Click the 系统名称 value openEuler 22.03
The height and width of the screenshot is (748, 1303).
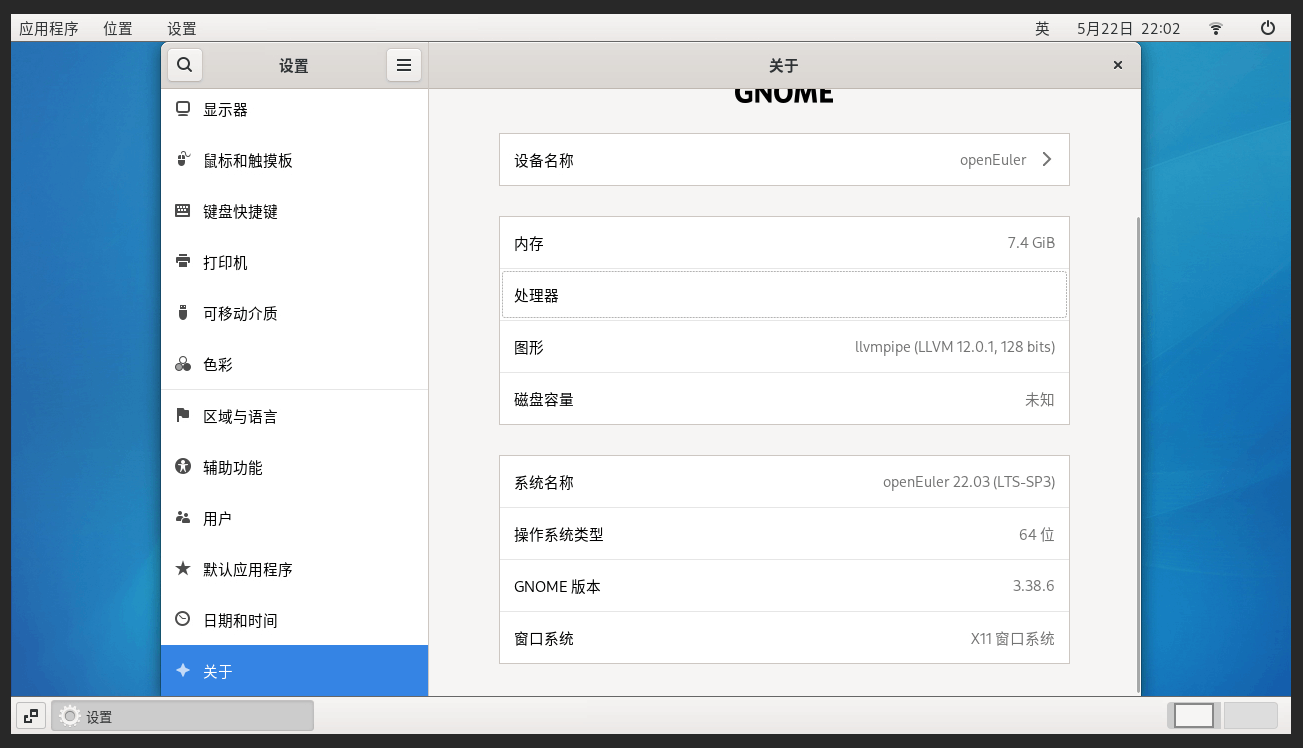969,482
